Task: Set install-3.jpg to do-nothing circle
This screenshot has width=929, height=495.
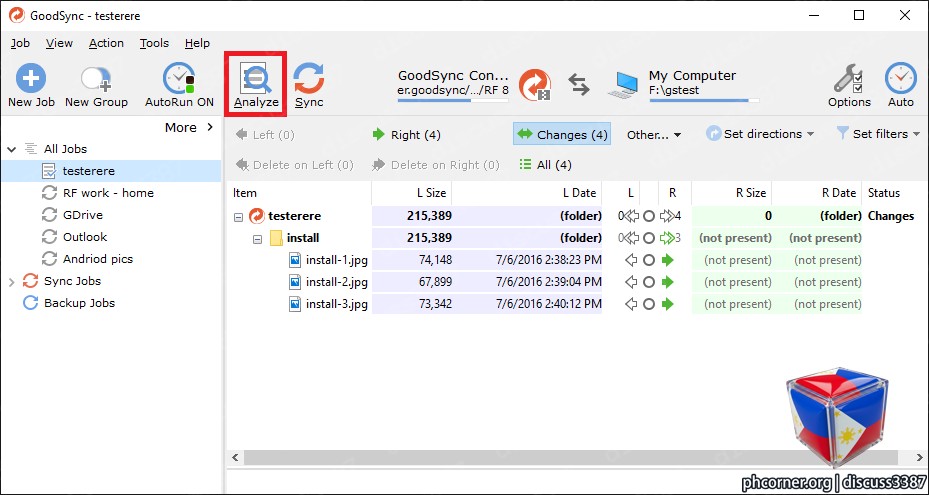Action: pyautogui.click(x=649, y=304)
